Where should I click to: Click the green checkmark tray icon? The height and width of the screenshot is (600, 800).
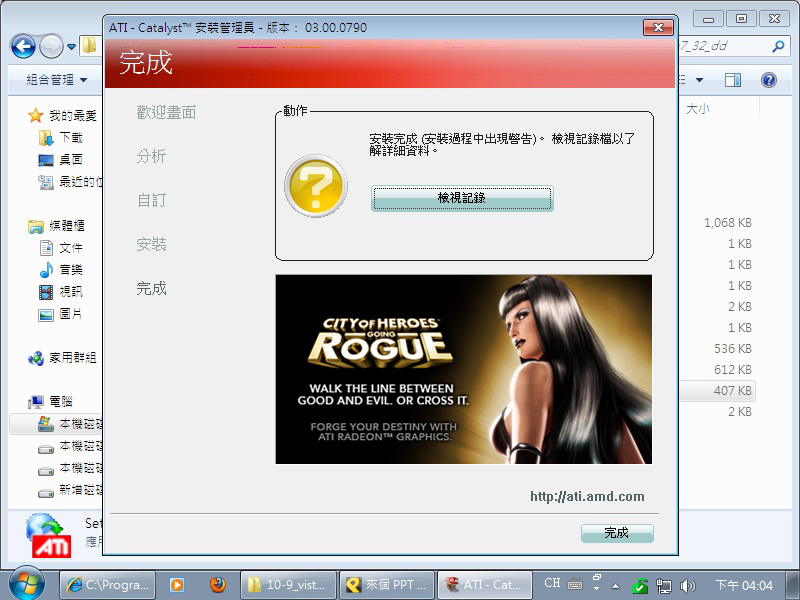[639, 586]
